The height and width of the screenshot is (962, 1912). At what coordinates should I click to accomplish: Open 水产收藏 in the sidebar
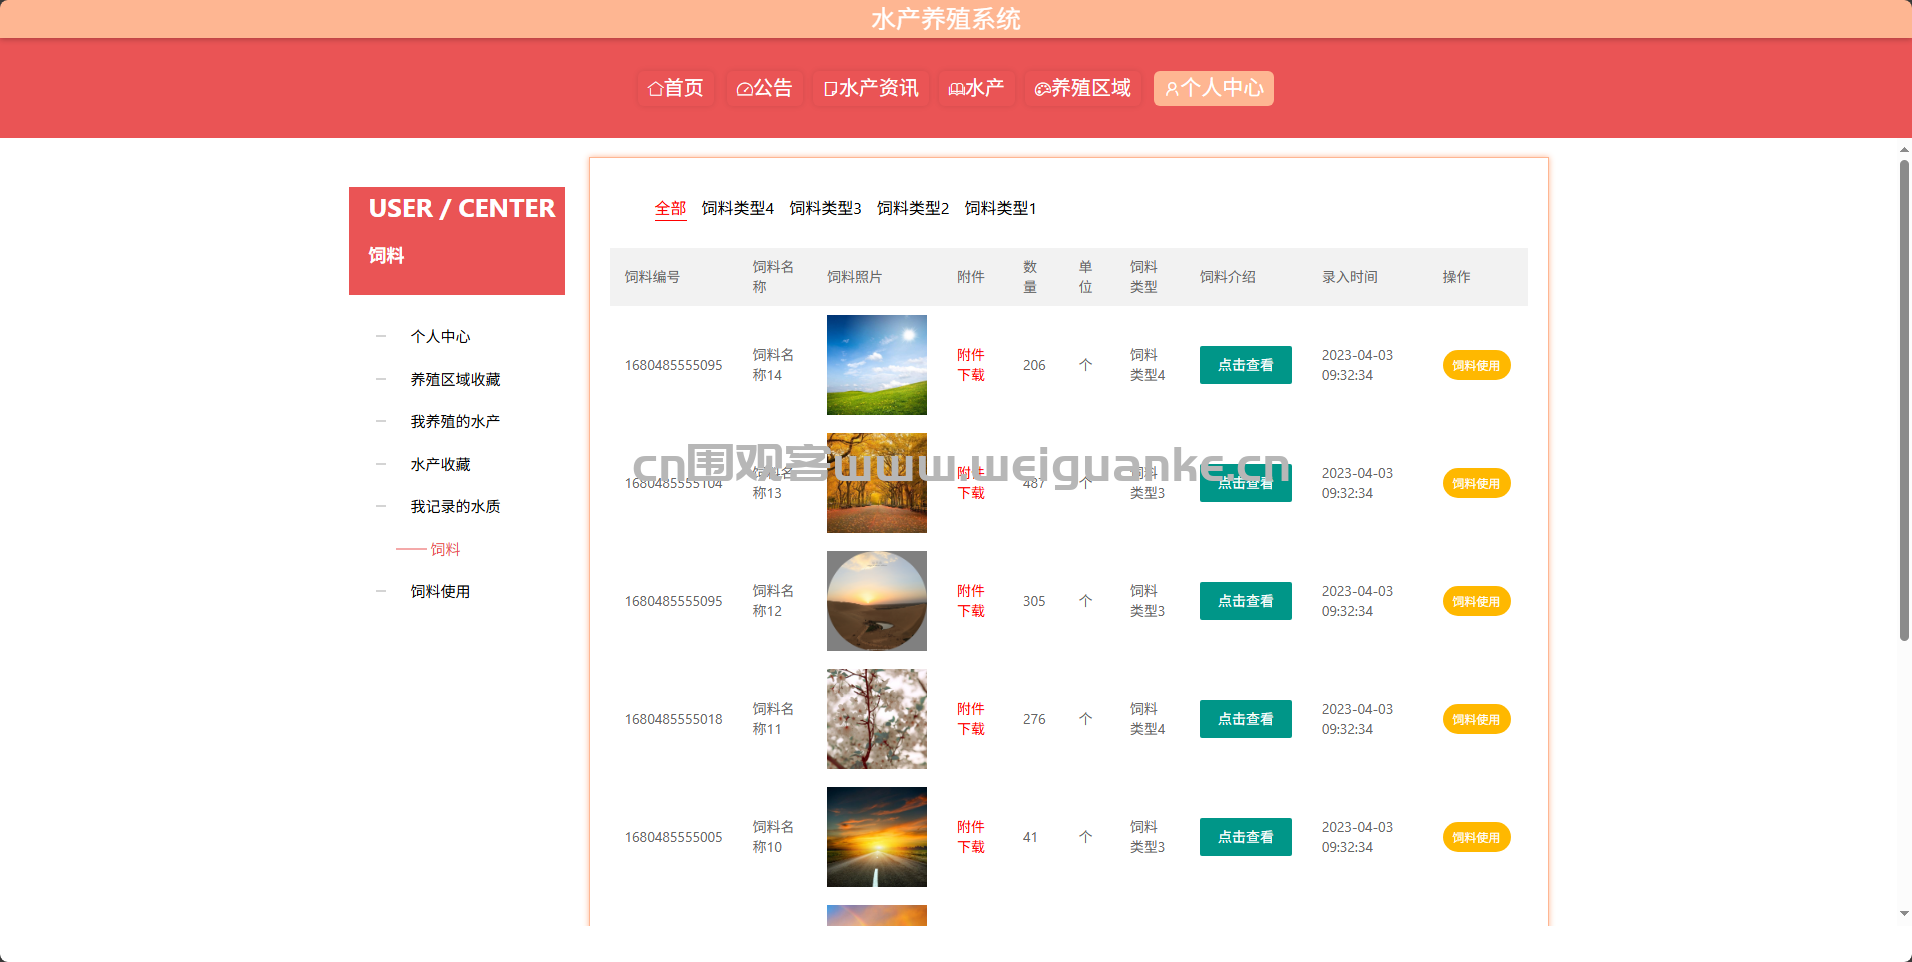440,464
